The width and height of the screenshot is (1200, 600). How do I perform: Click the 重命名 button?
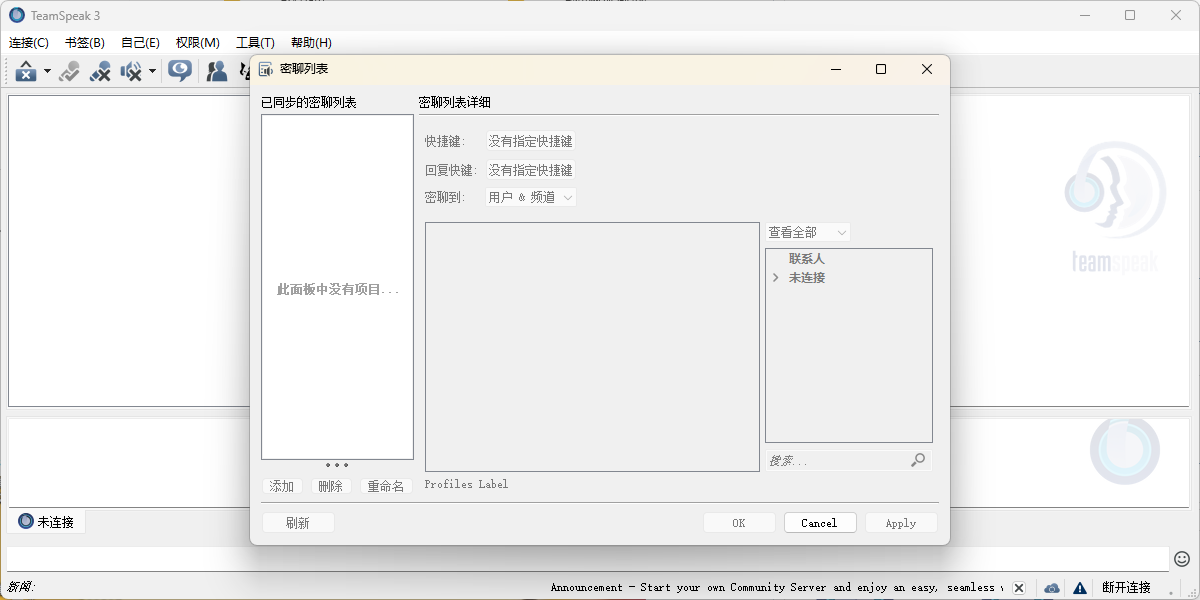click(x=386, y=486)
